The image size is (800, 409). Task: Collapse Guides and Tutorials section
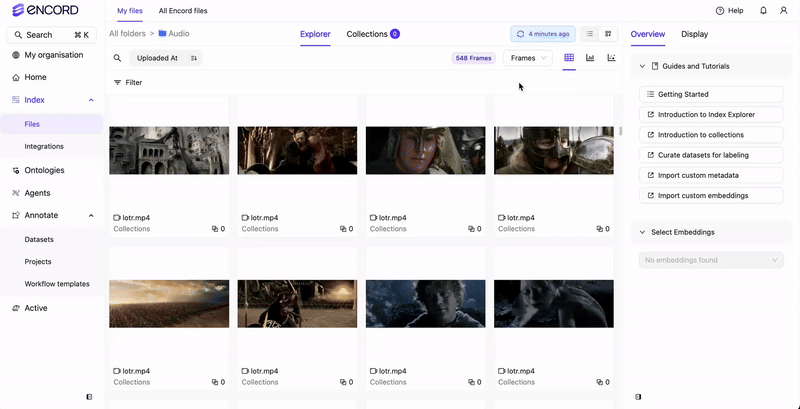click(642, 66)
